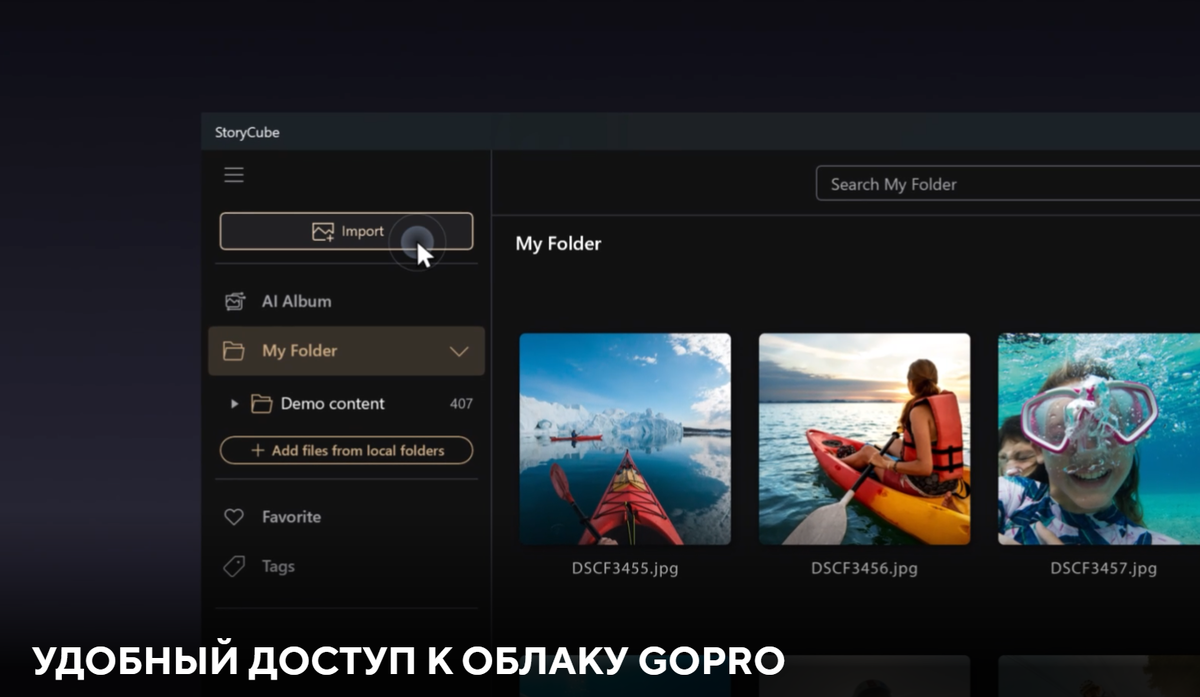Focus the Search My Folder field
Screen dimensions: 1200x697
pos(1008,184)
